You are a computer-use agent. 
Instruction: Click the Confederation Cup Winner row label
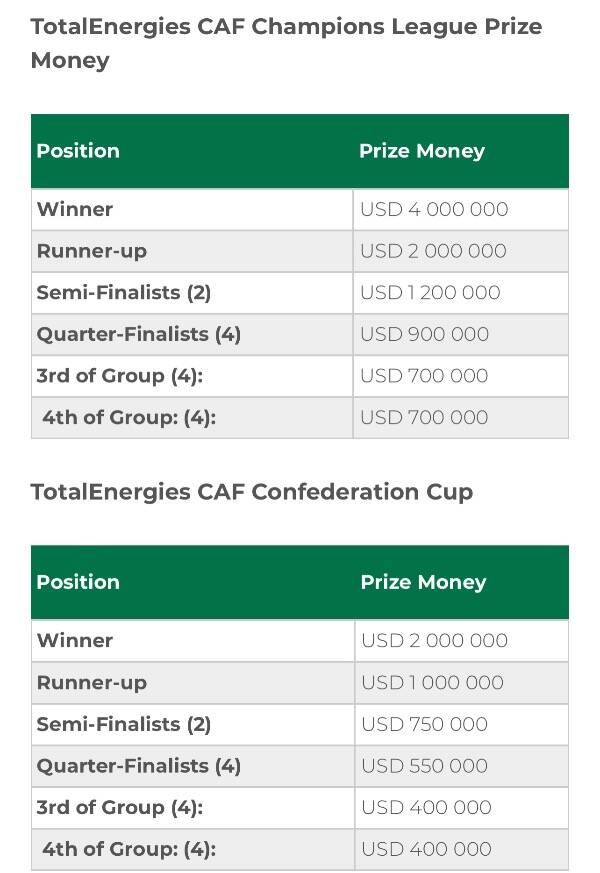75,640
